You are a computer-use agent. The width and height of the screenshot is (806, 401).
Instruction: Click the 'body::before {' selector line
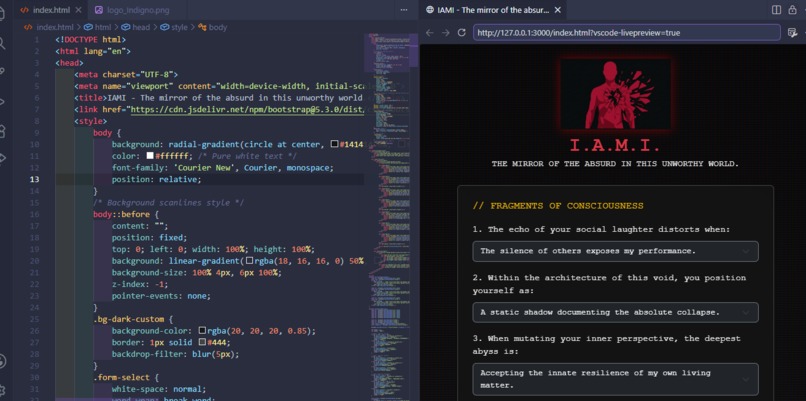point(126,214)
